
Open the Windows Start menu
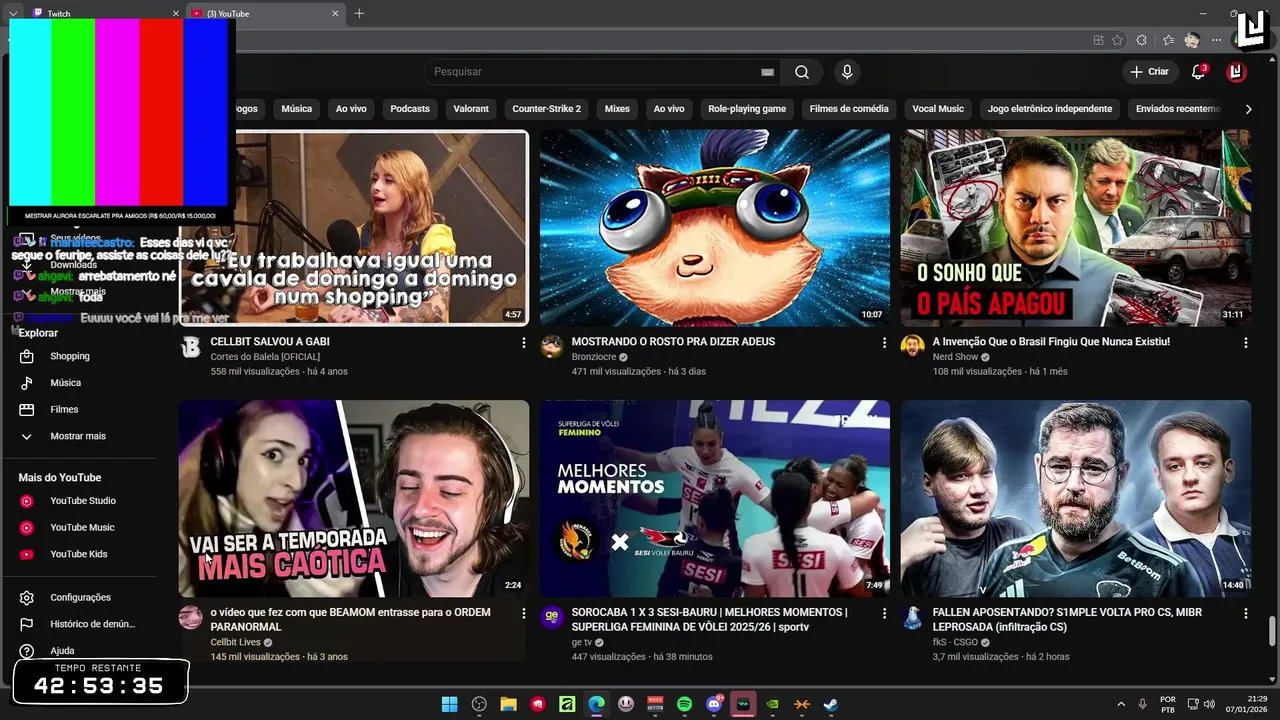pyautogui.click(x=450, y=704)
